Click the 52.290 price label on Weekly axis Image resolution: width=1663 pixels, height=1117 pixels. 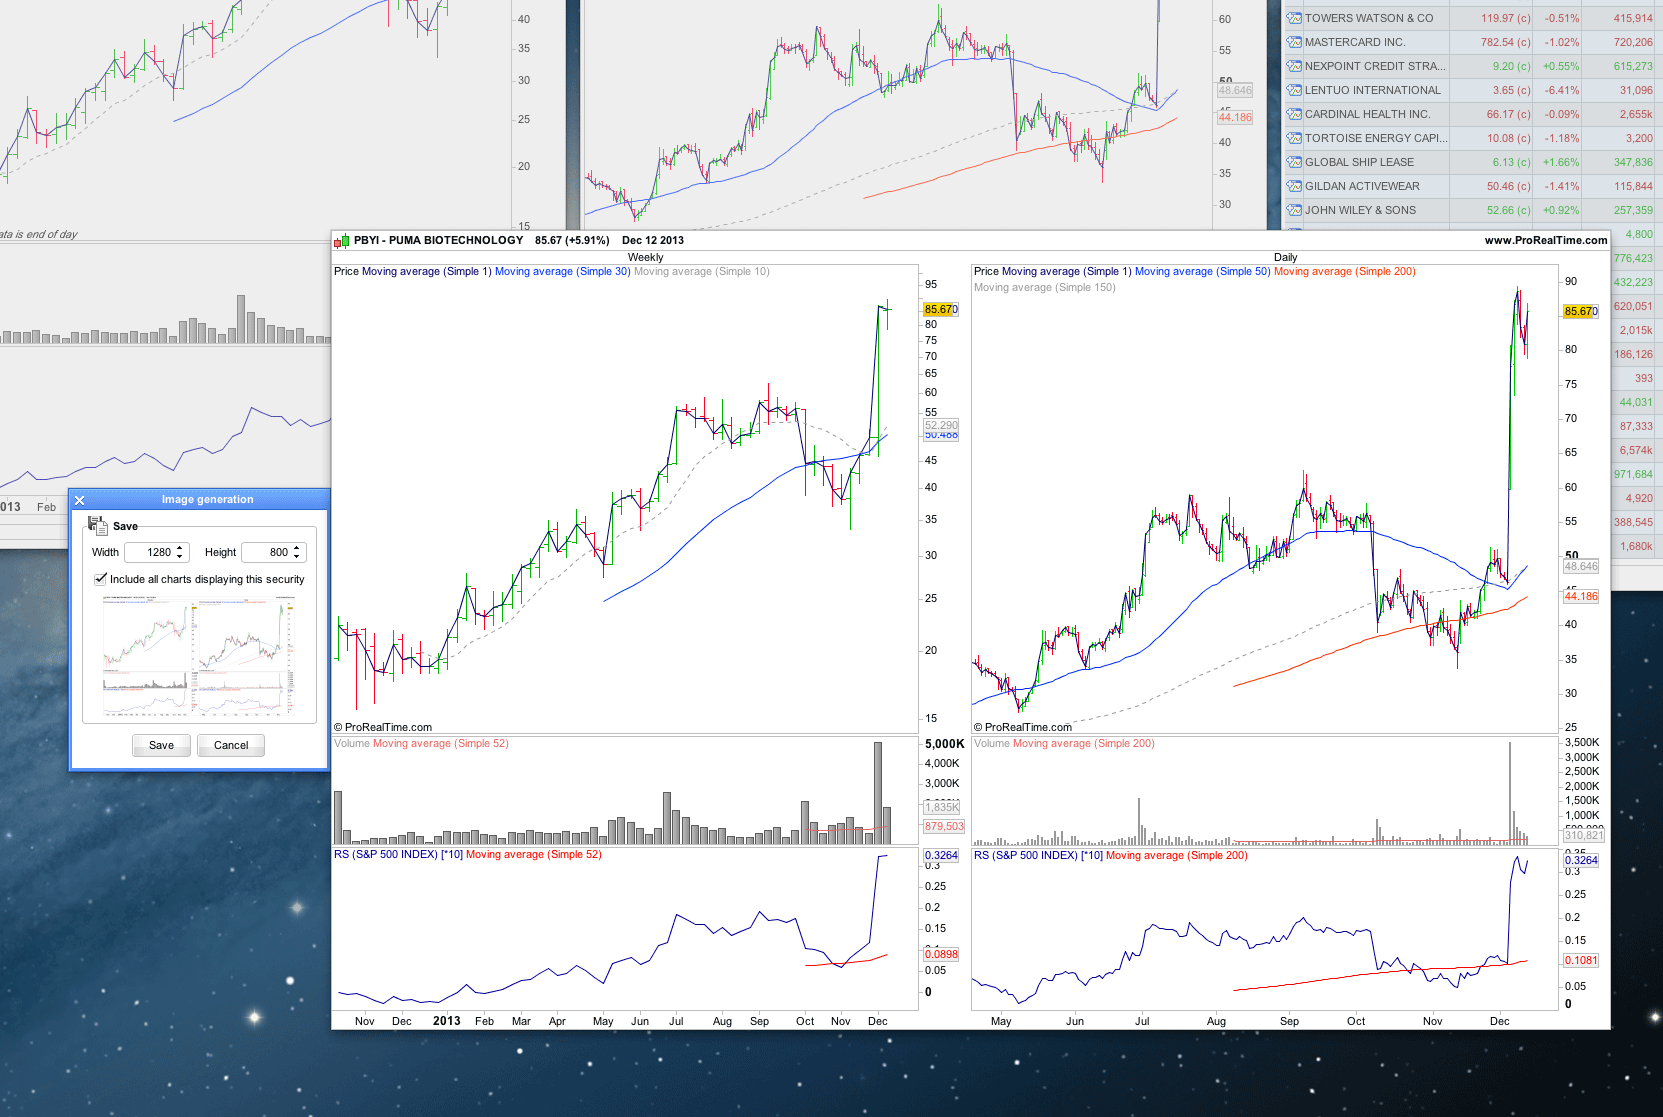[x=941, y=425]
